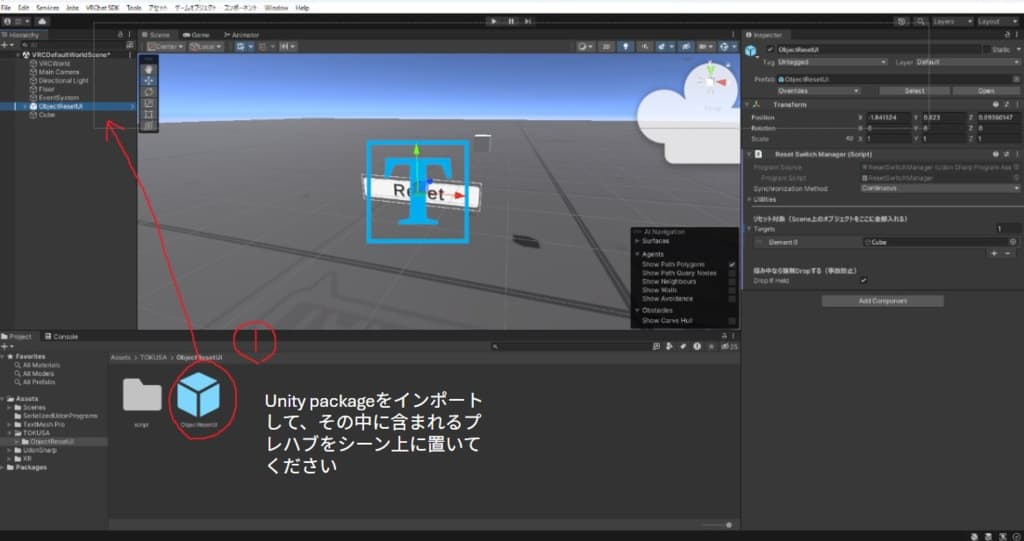Expand the ObjectResetUI hierarchy item
Viewport: 1024px width, 541px height.
[x=25, y=106]
